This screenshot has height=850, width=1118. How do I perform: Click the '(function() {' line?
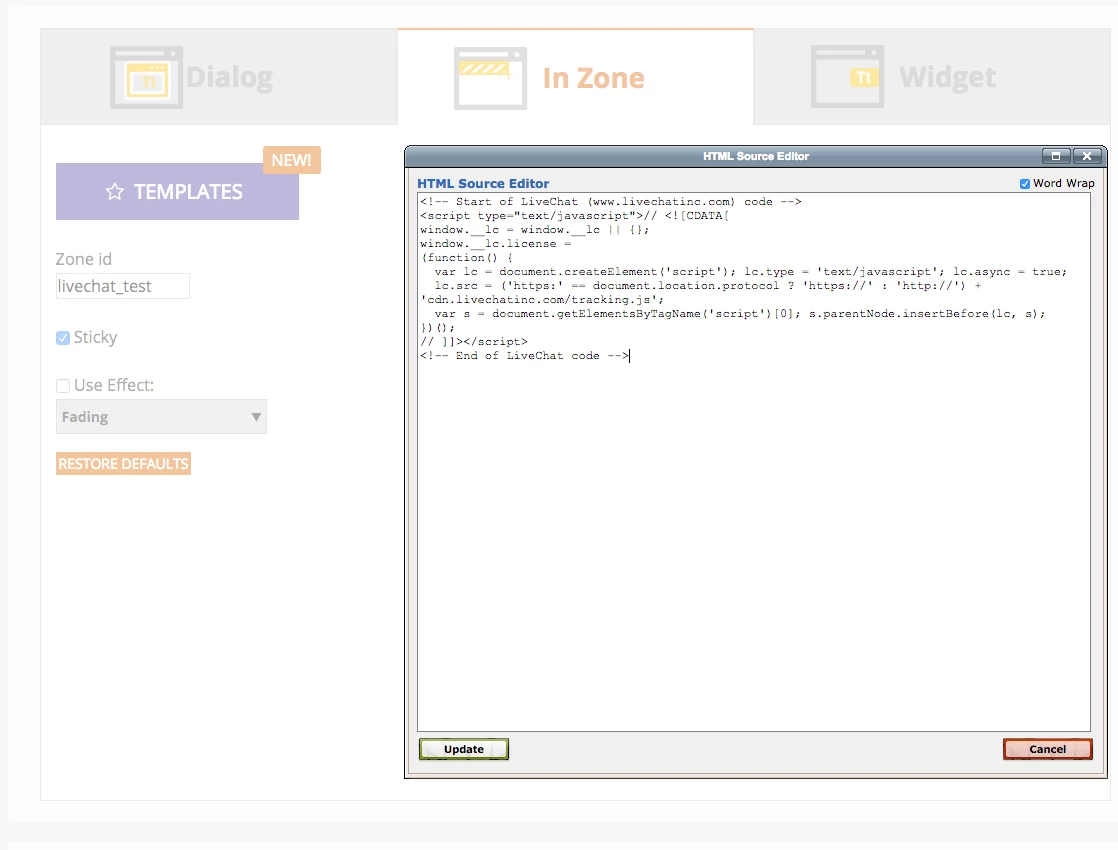[x=466, y=258]
